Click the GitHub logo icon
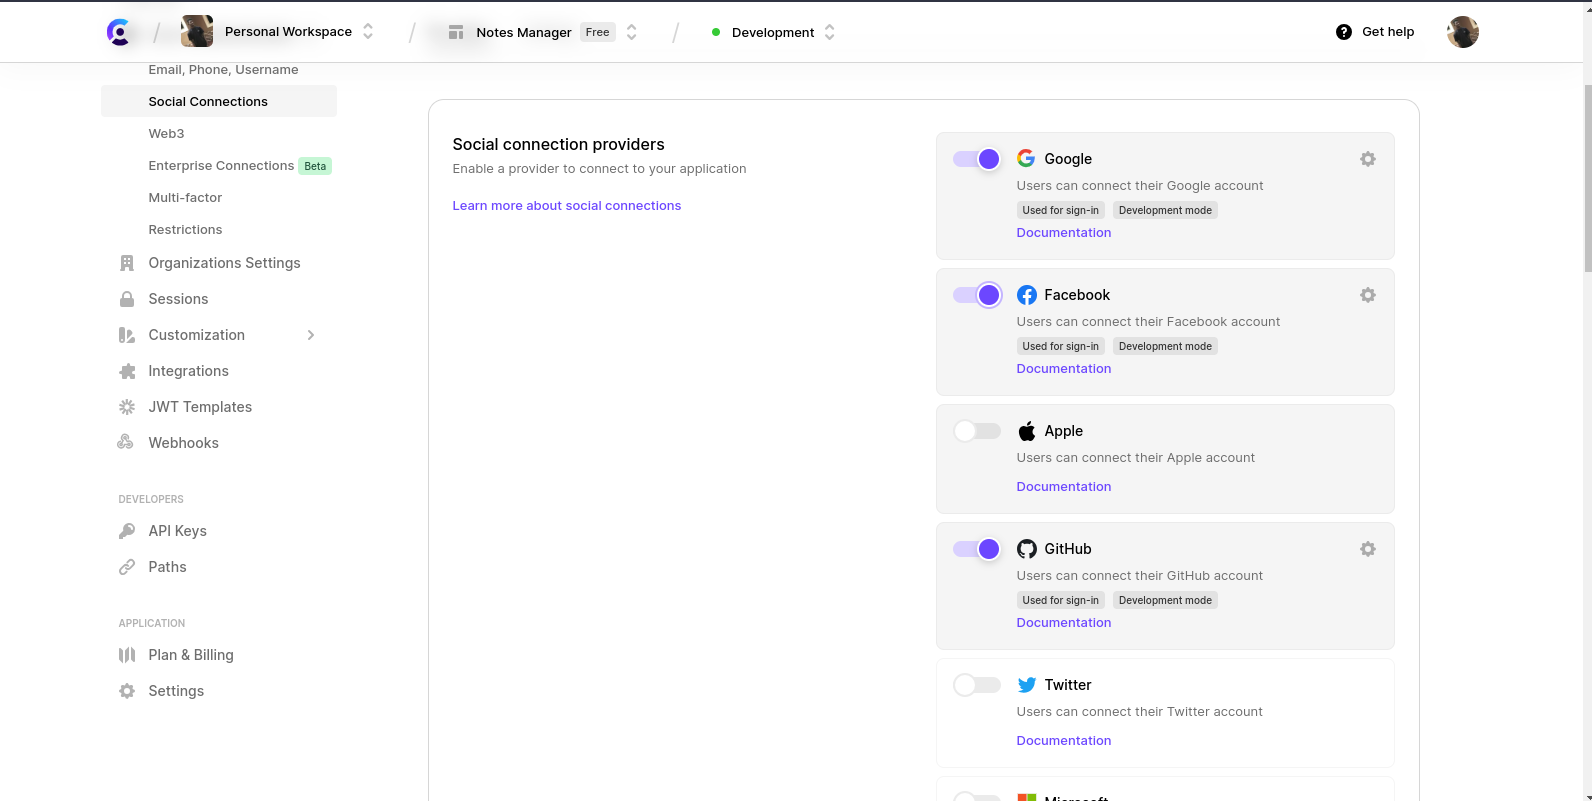 point(1027,549)
